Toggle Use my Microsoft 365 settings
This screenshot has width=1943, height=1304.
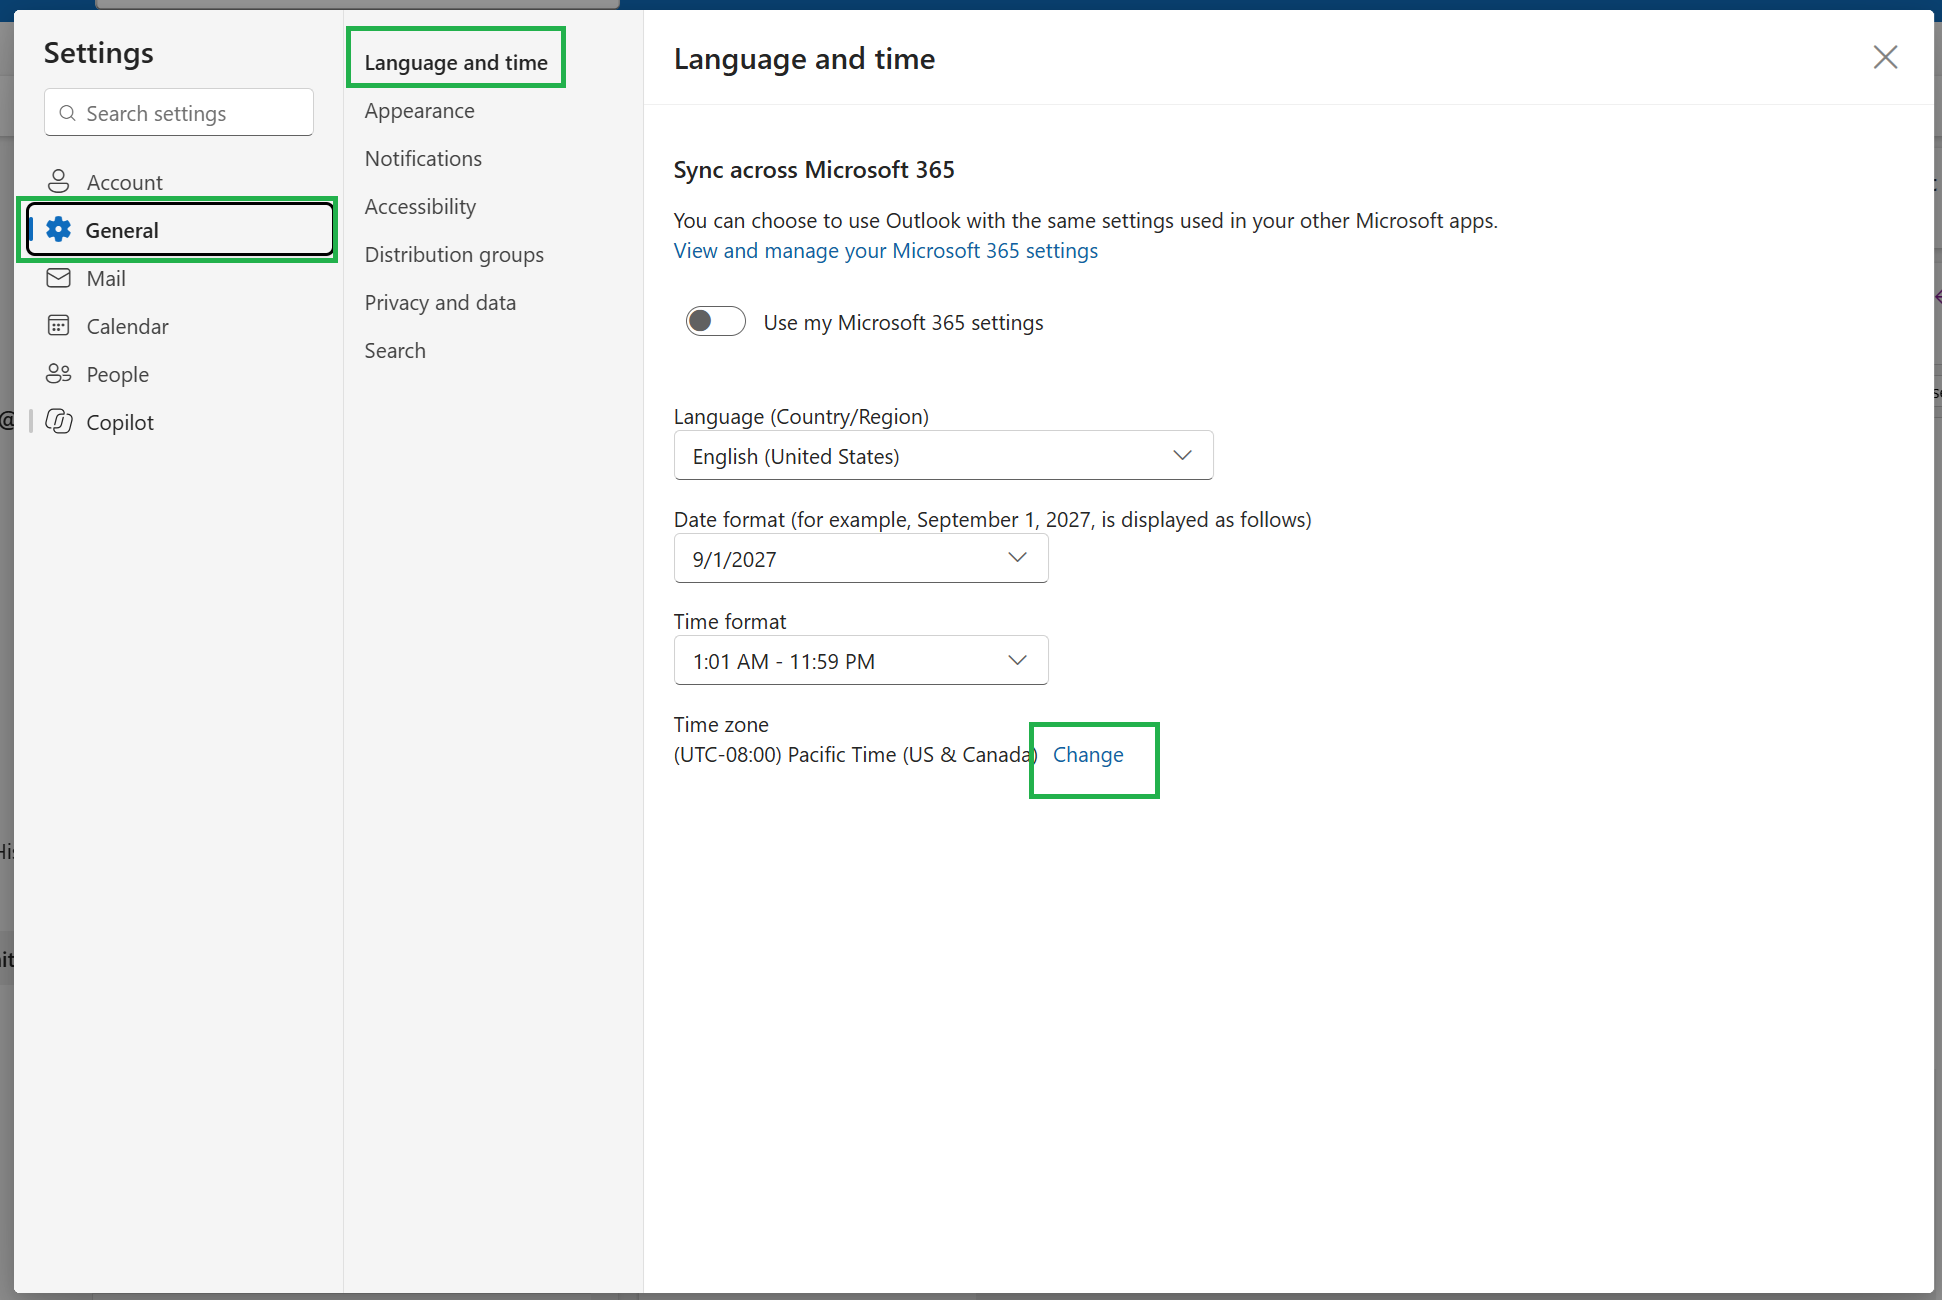(715, 321)
